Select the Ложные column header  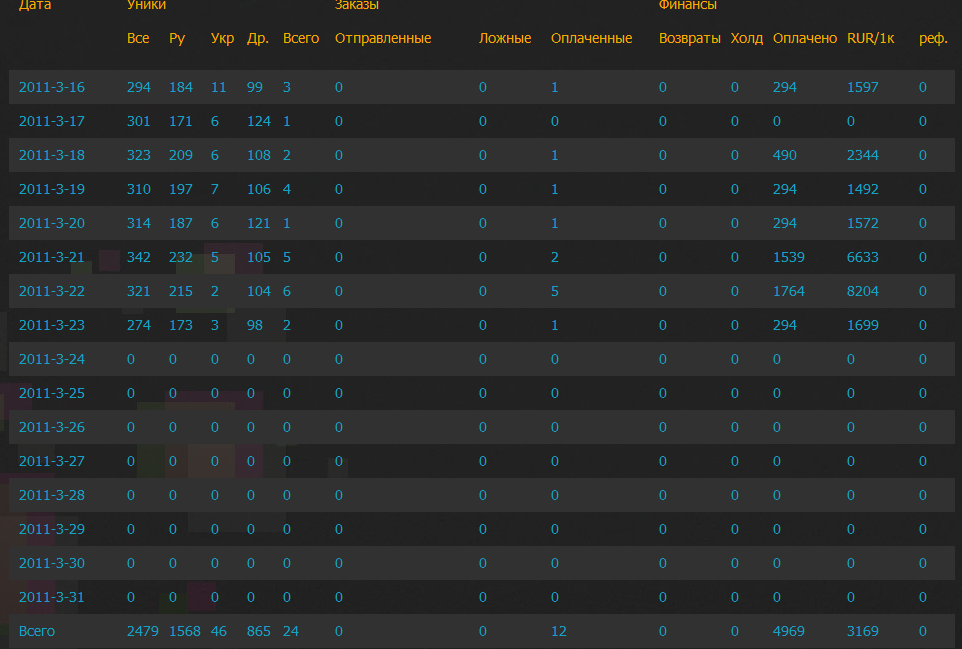point(503,38)
